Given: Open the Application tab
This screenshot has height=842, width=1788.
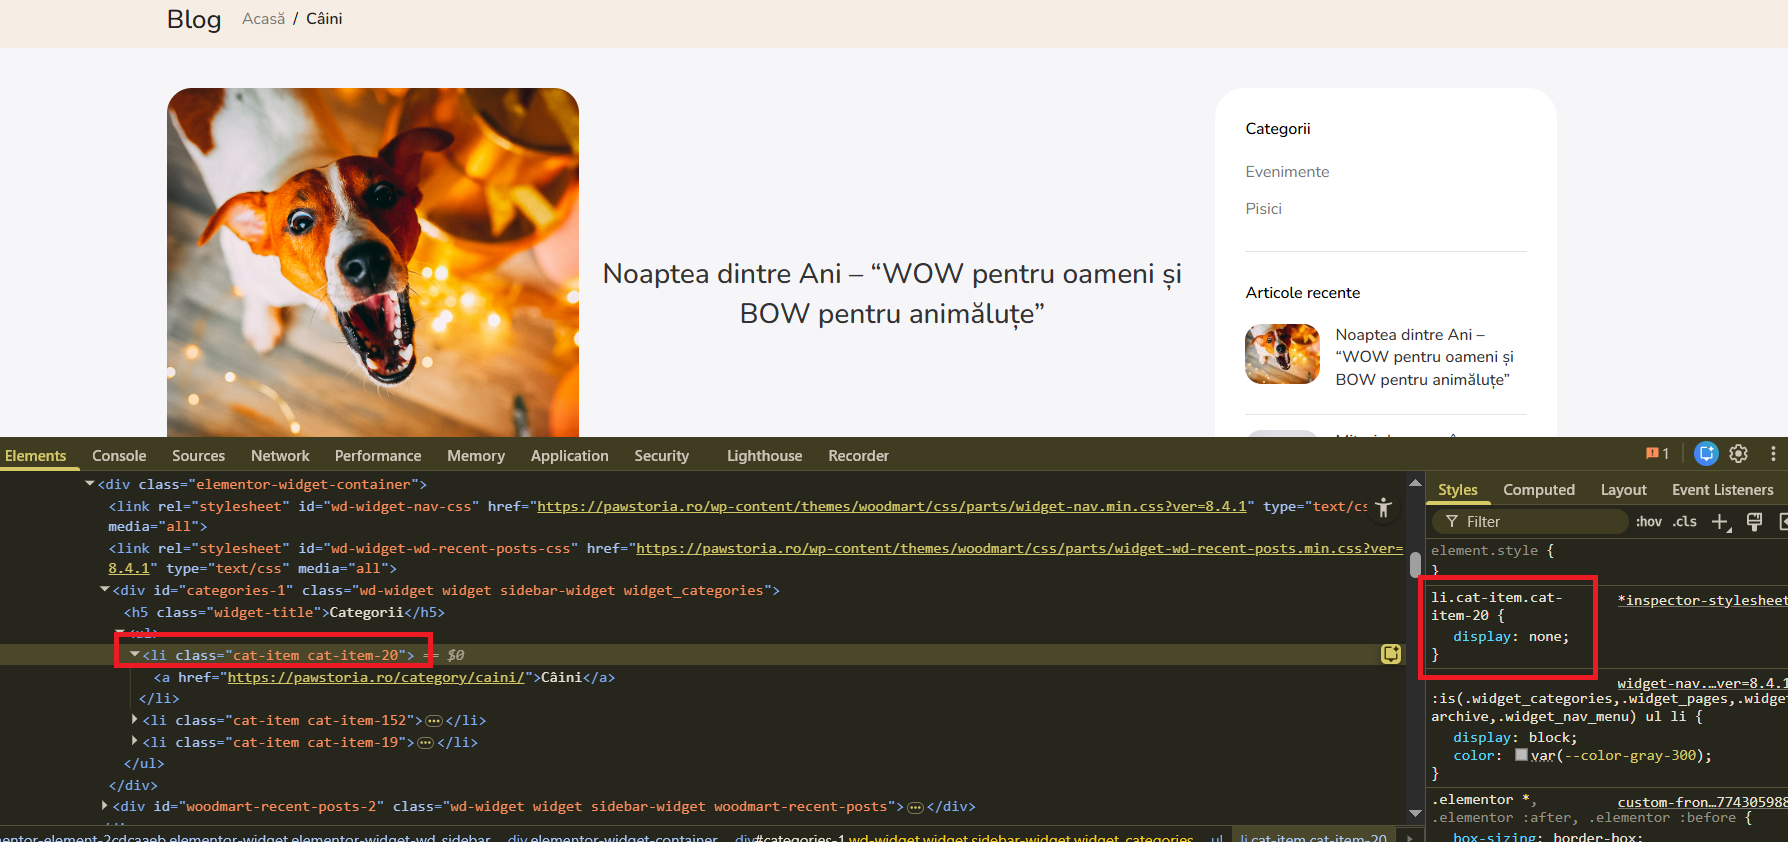Looking at the screenshot, I should click(569, 456).
